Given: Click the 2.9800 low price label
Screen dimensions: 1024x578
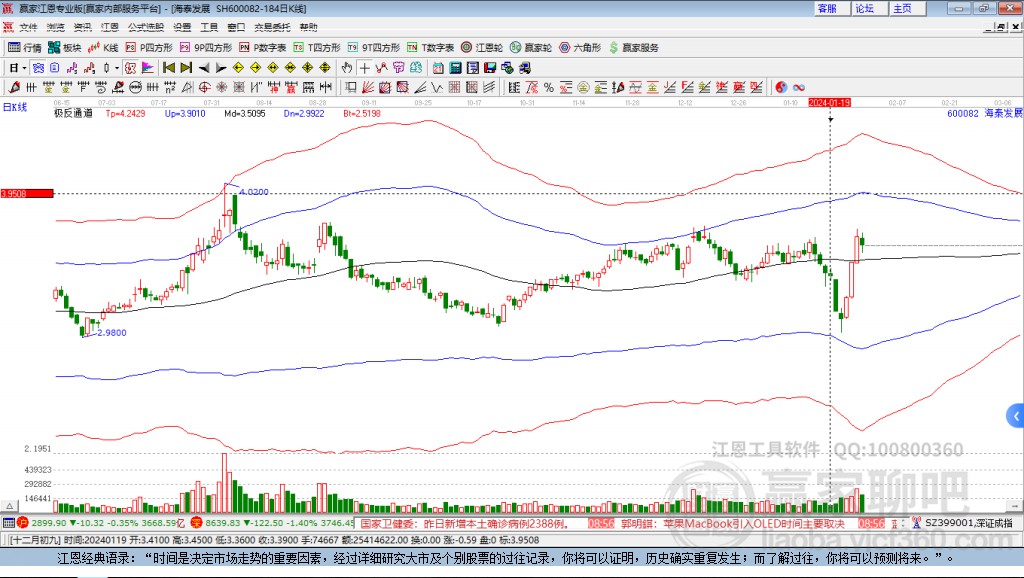Looking at the screenshot, I should coord(112,332).
